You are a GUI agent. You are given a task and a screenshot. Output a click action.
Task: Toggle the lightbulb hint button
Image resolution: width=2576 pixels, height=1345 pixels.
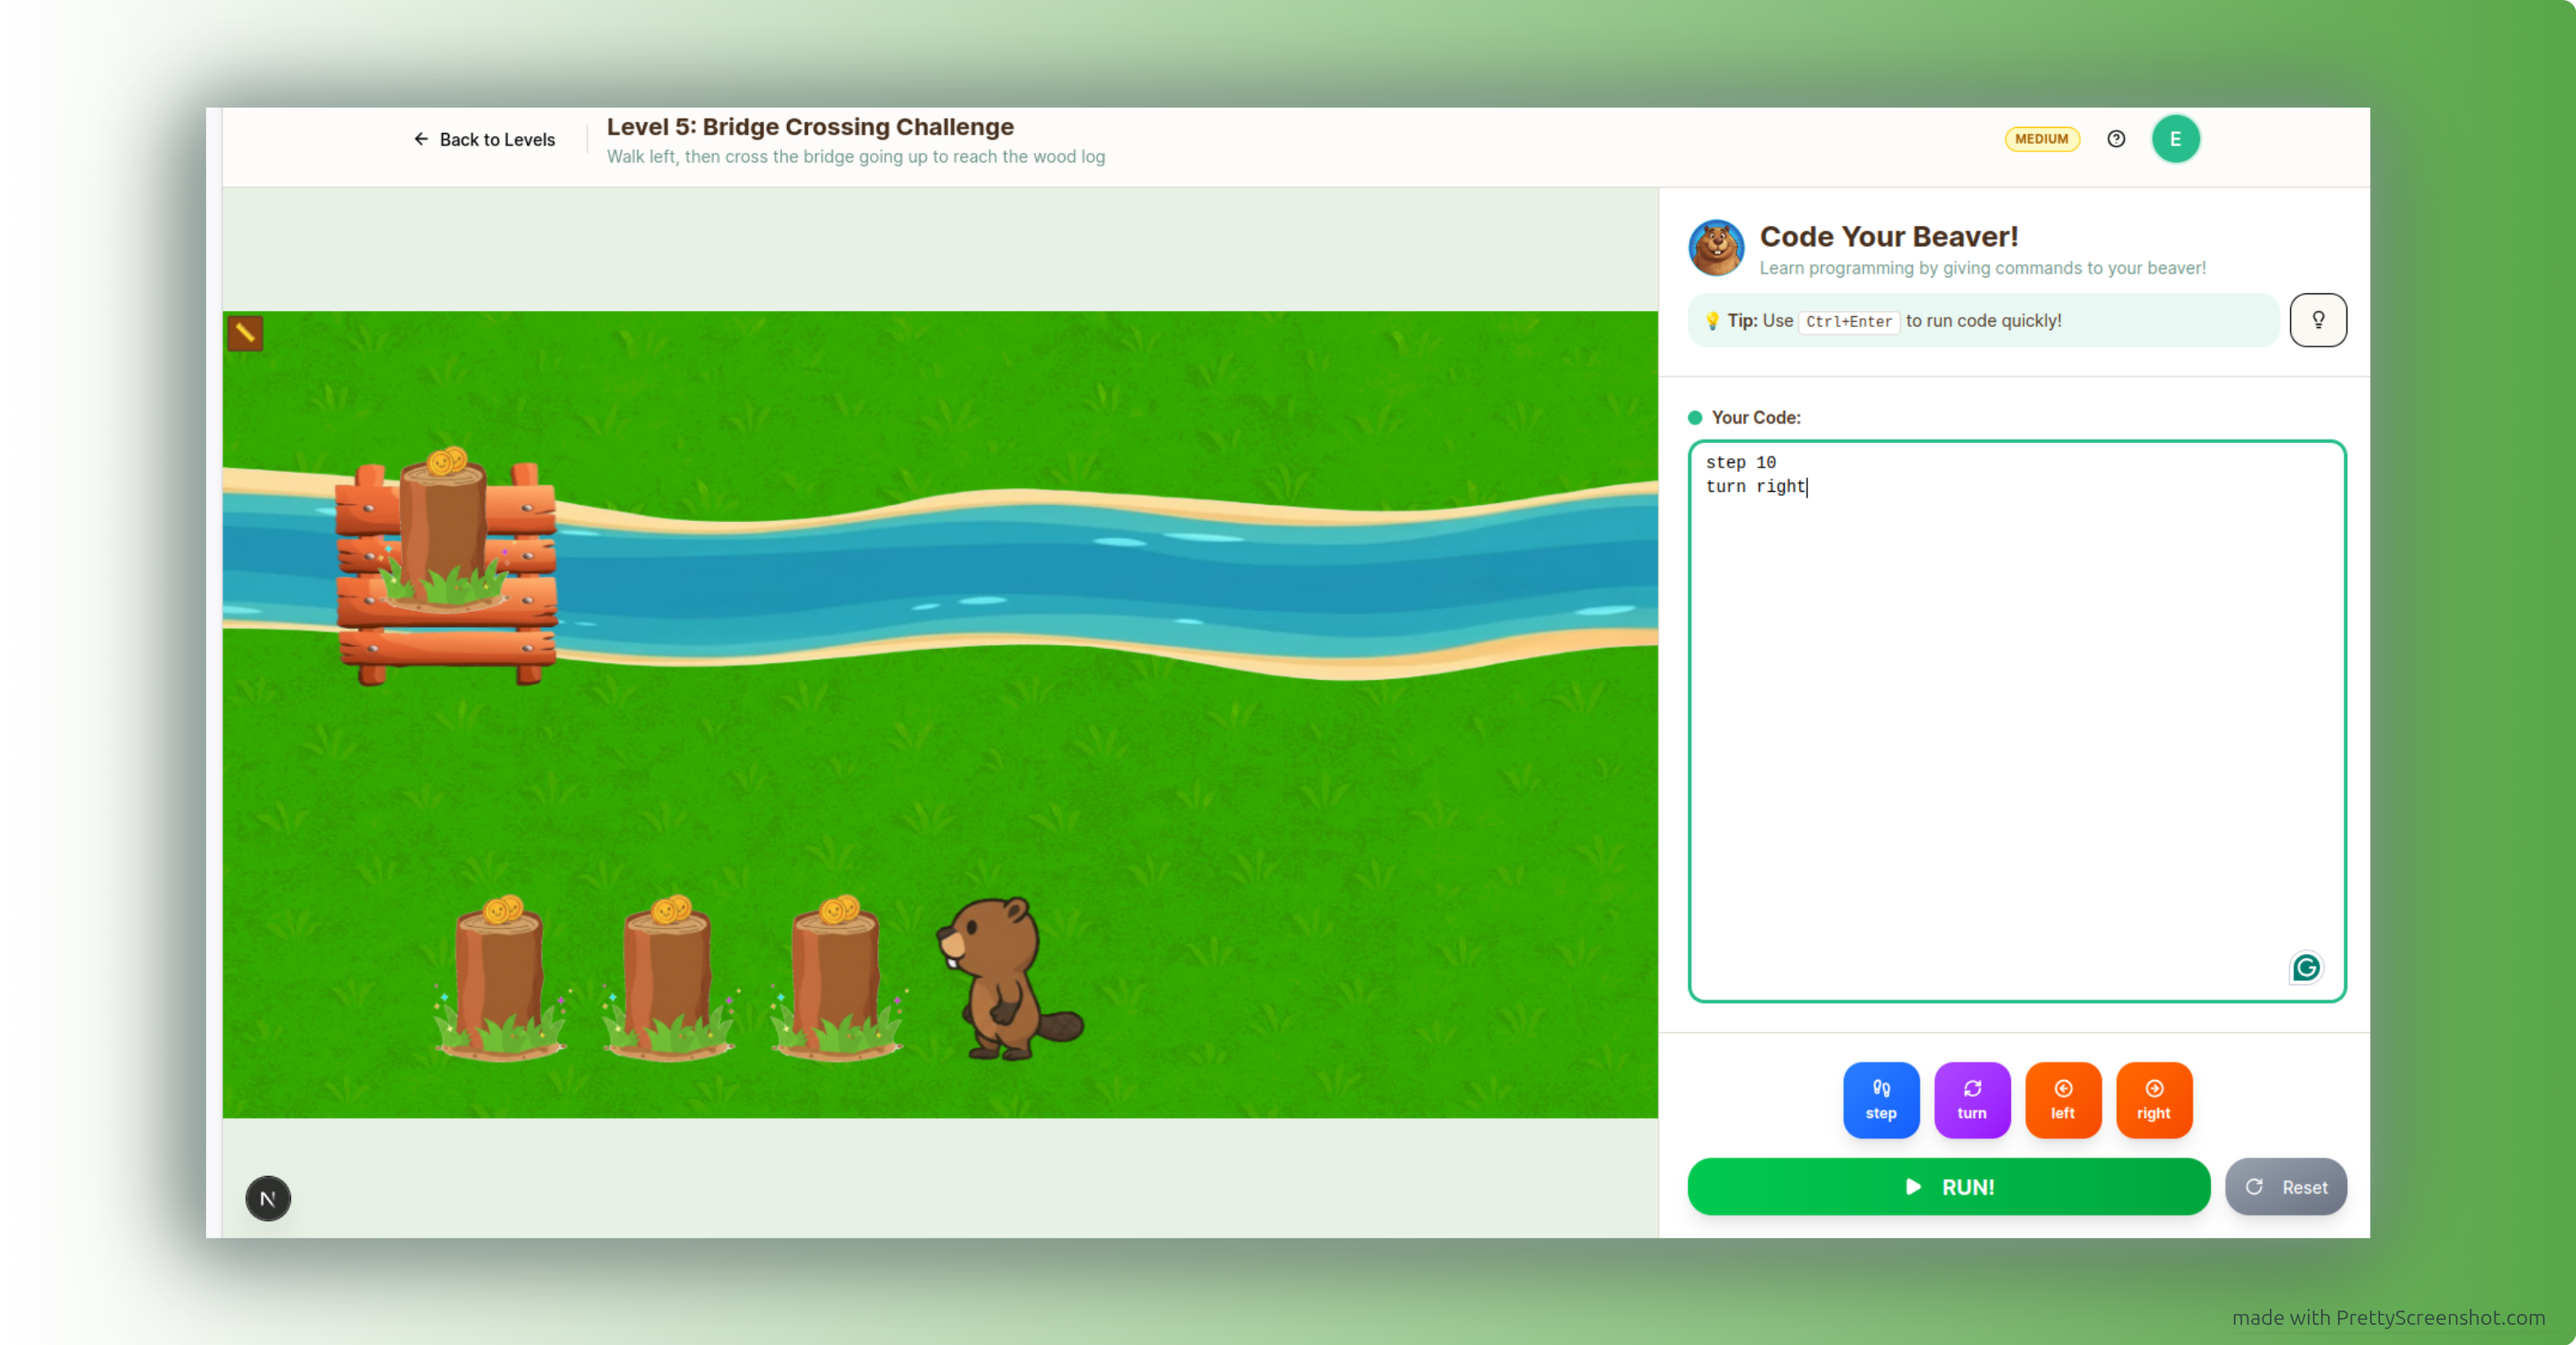click(x=2318, y=320)
